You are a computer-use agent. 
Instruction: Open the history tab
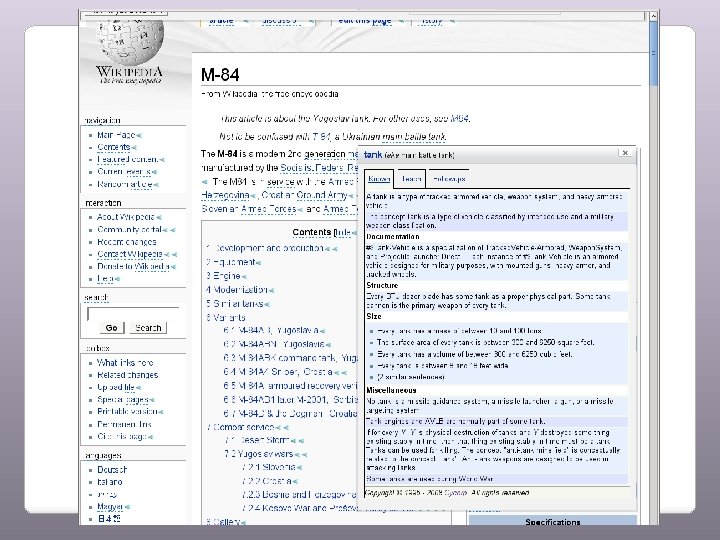pos(432,21)
